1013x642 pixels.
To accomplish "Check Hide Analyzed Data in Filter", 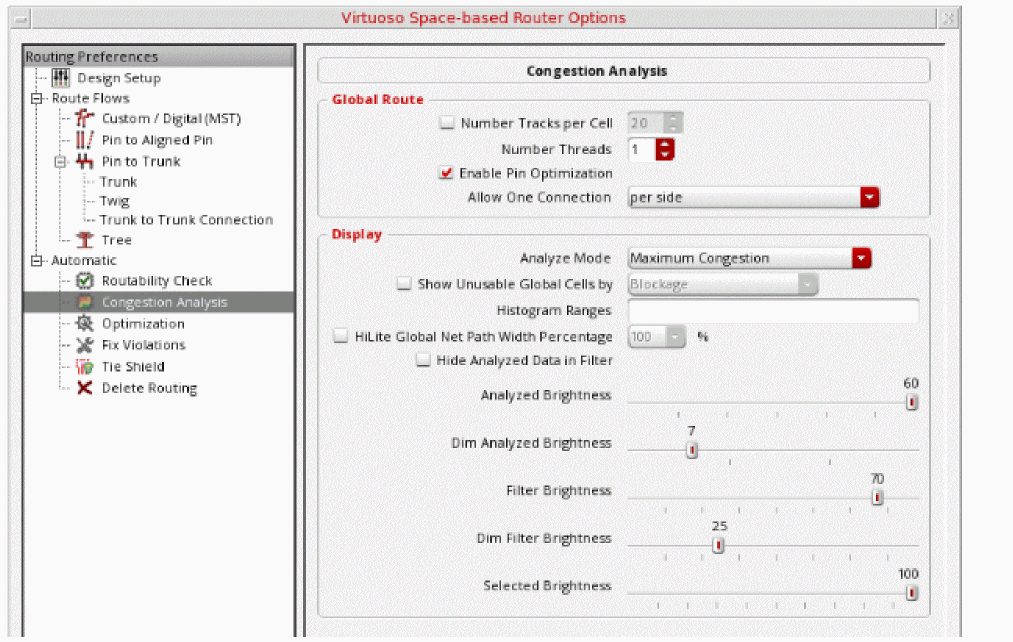I will click(x=423, y=360).
